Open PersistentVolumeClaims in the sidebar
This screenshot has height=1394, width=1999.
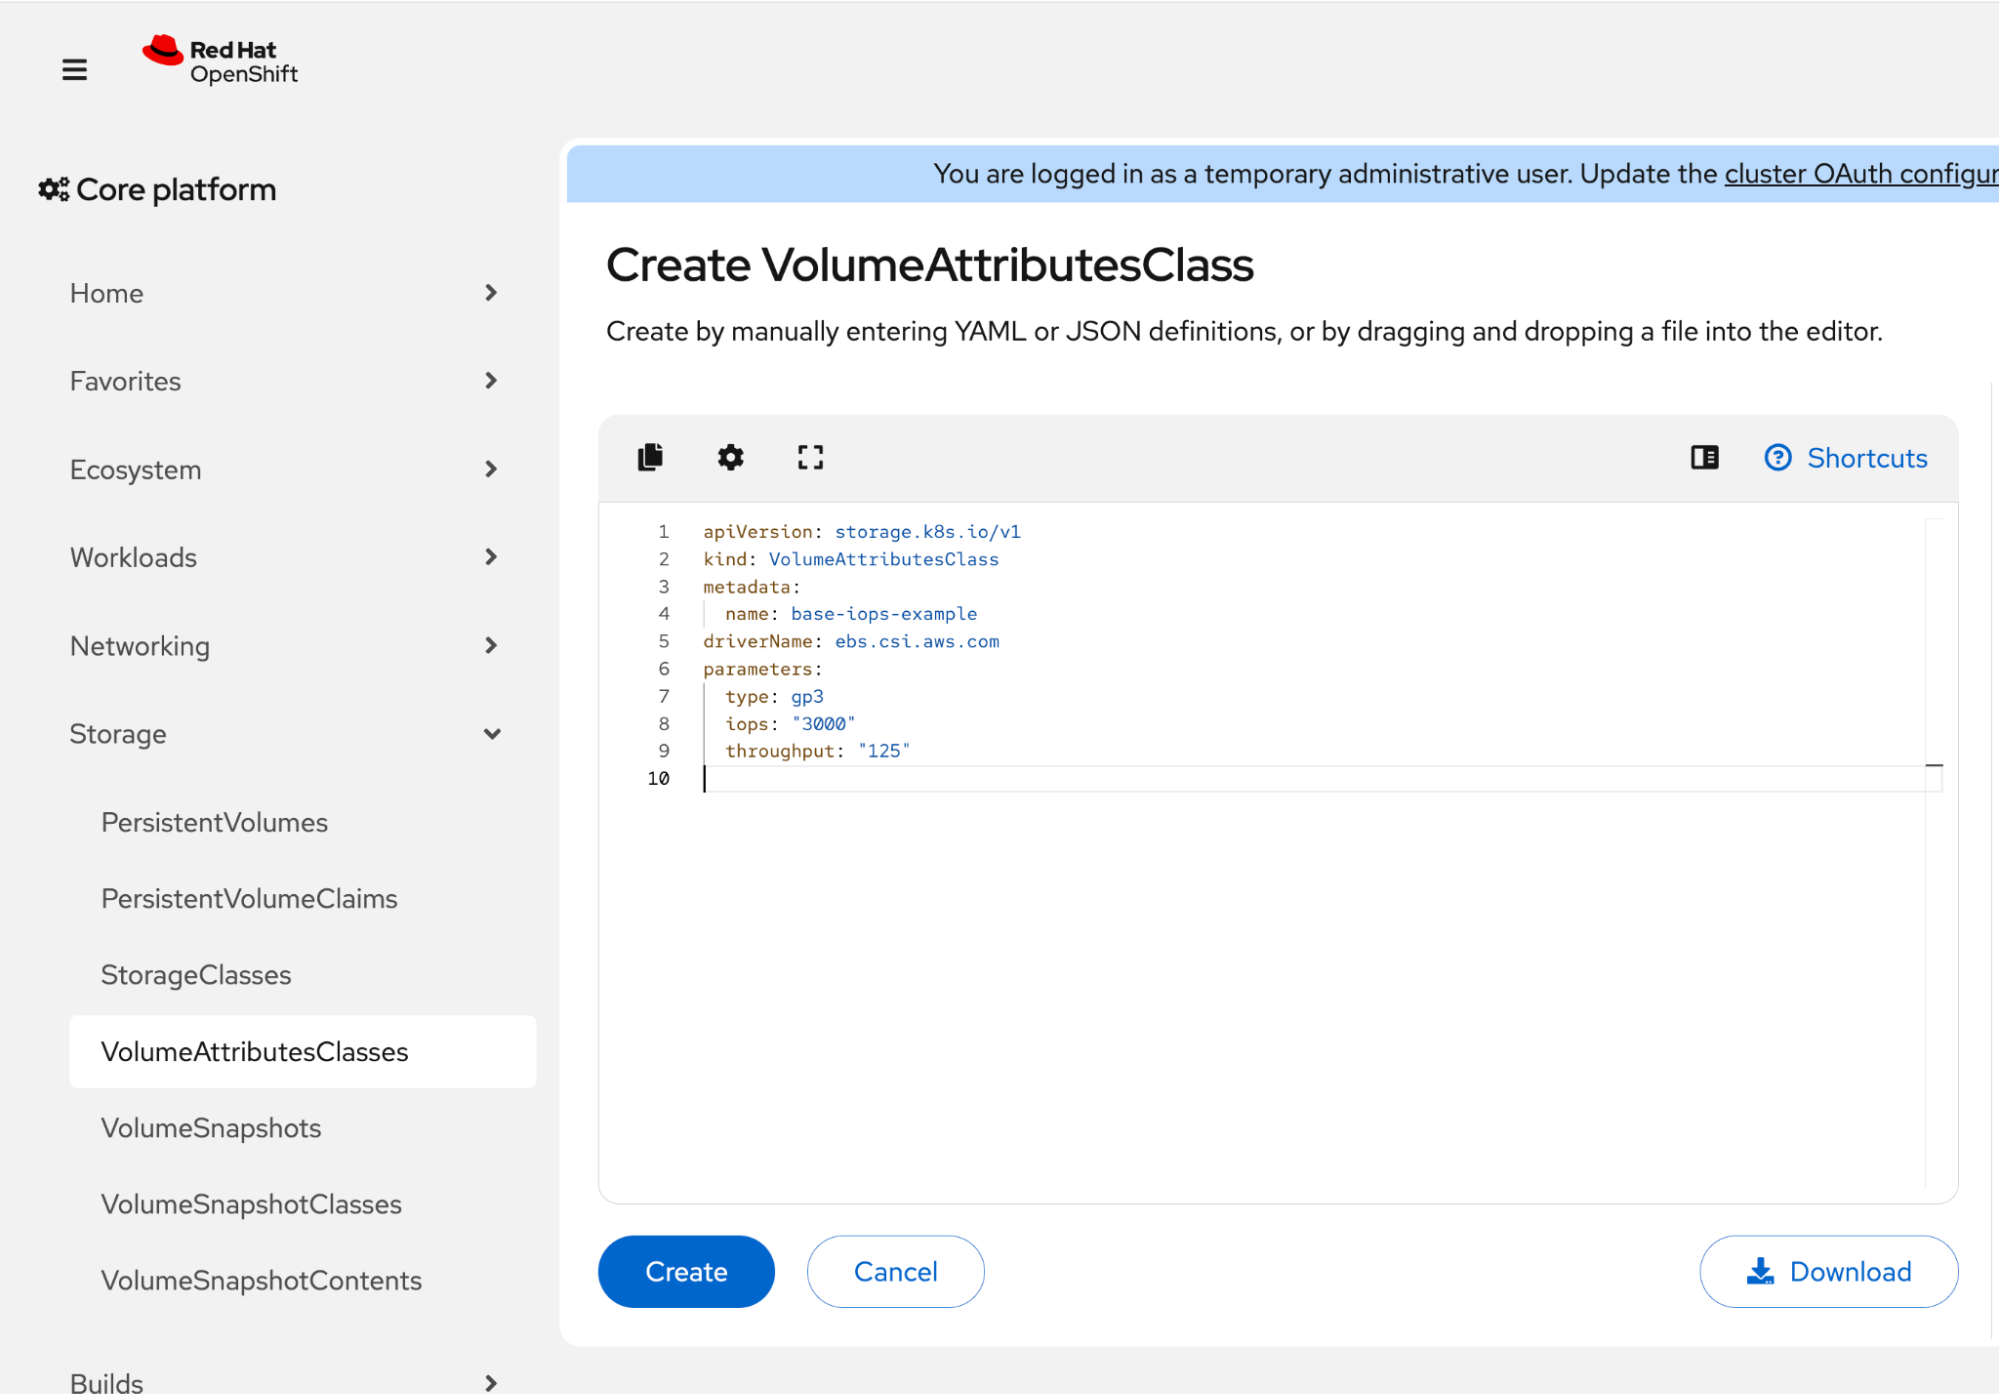point(249,898)
